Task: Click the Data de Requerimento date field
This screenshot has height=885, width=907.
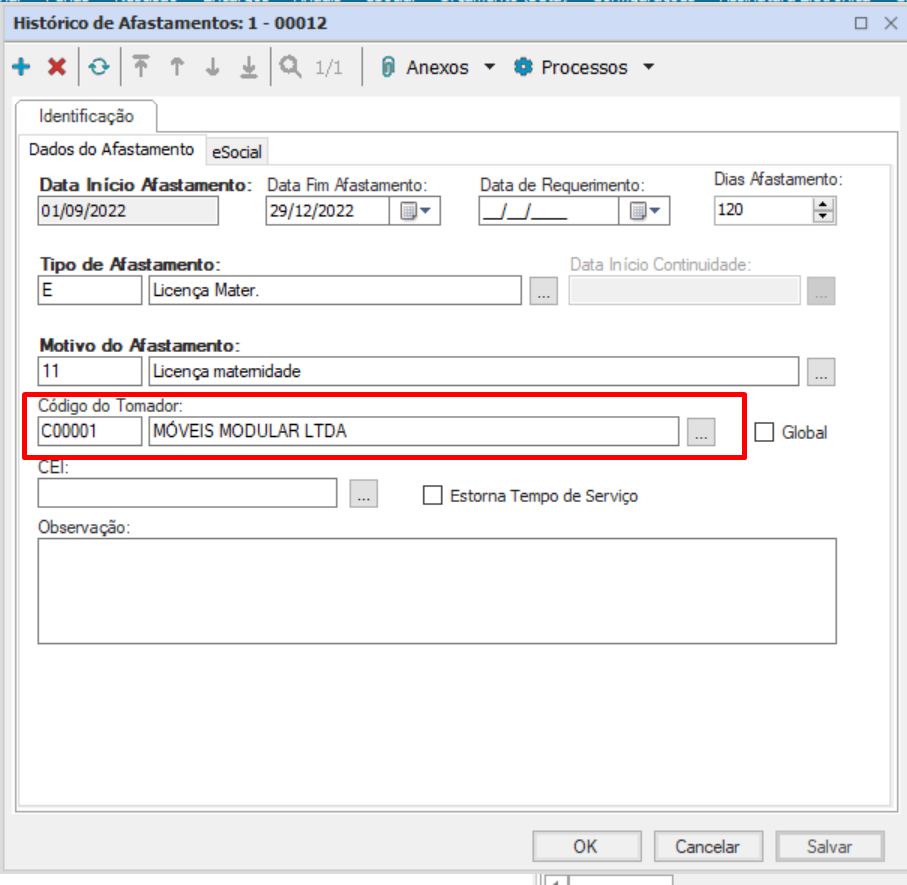Action: (x=548, y=211)
